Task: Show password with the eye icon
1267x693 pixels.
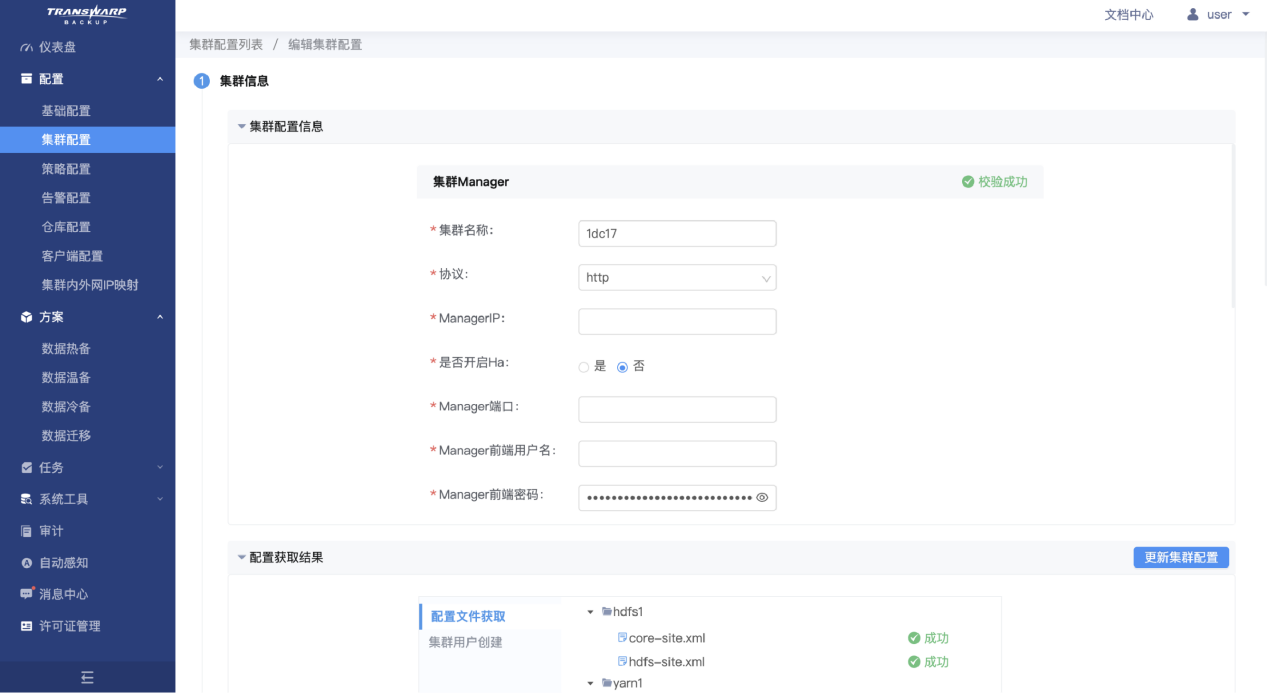Action: [x=762, y=497]
